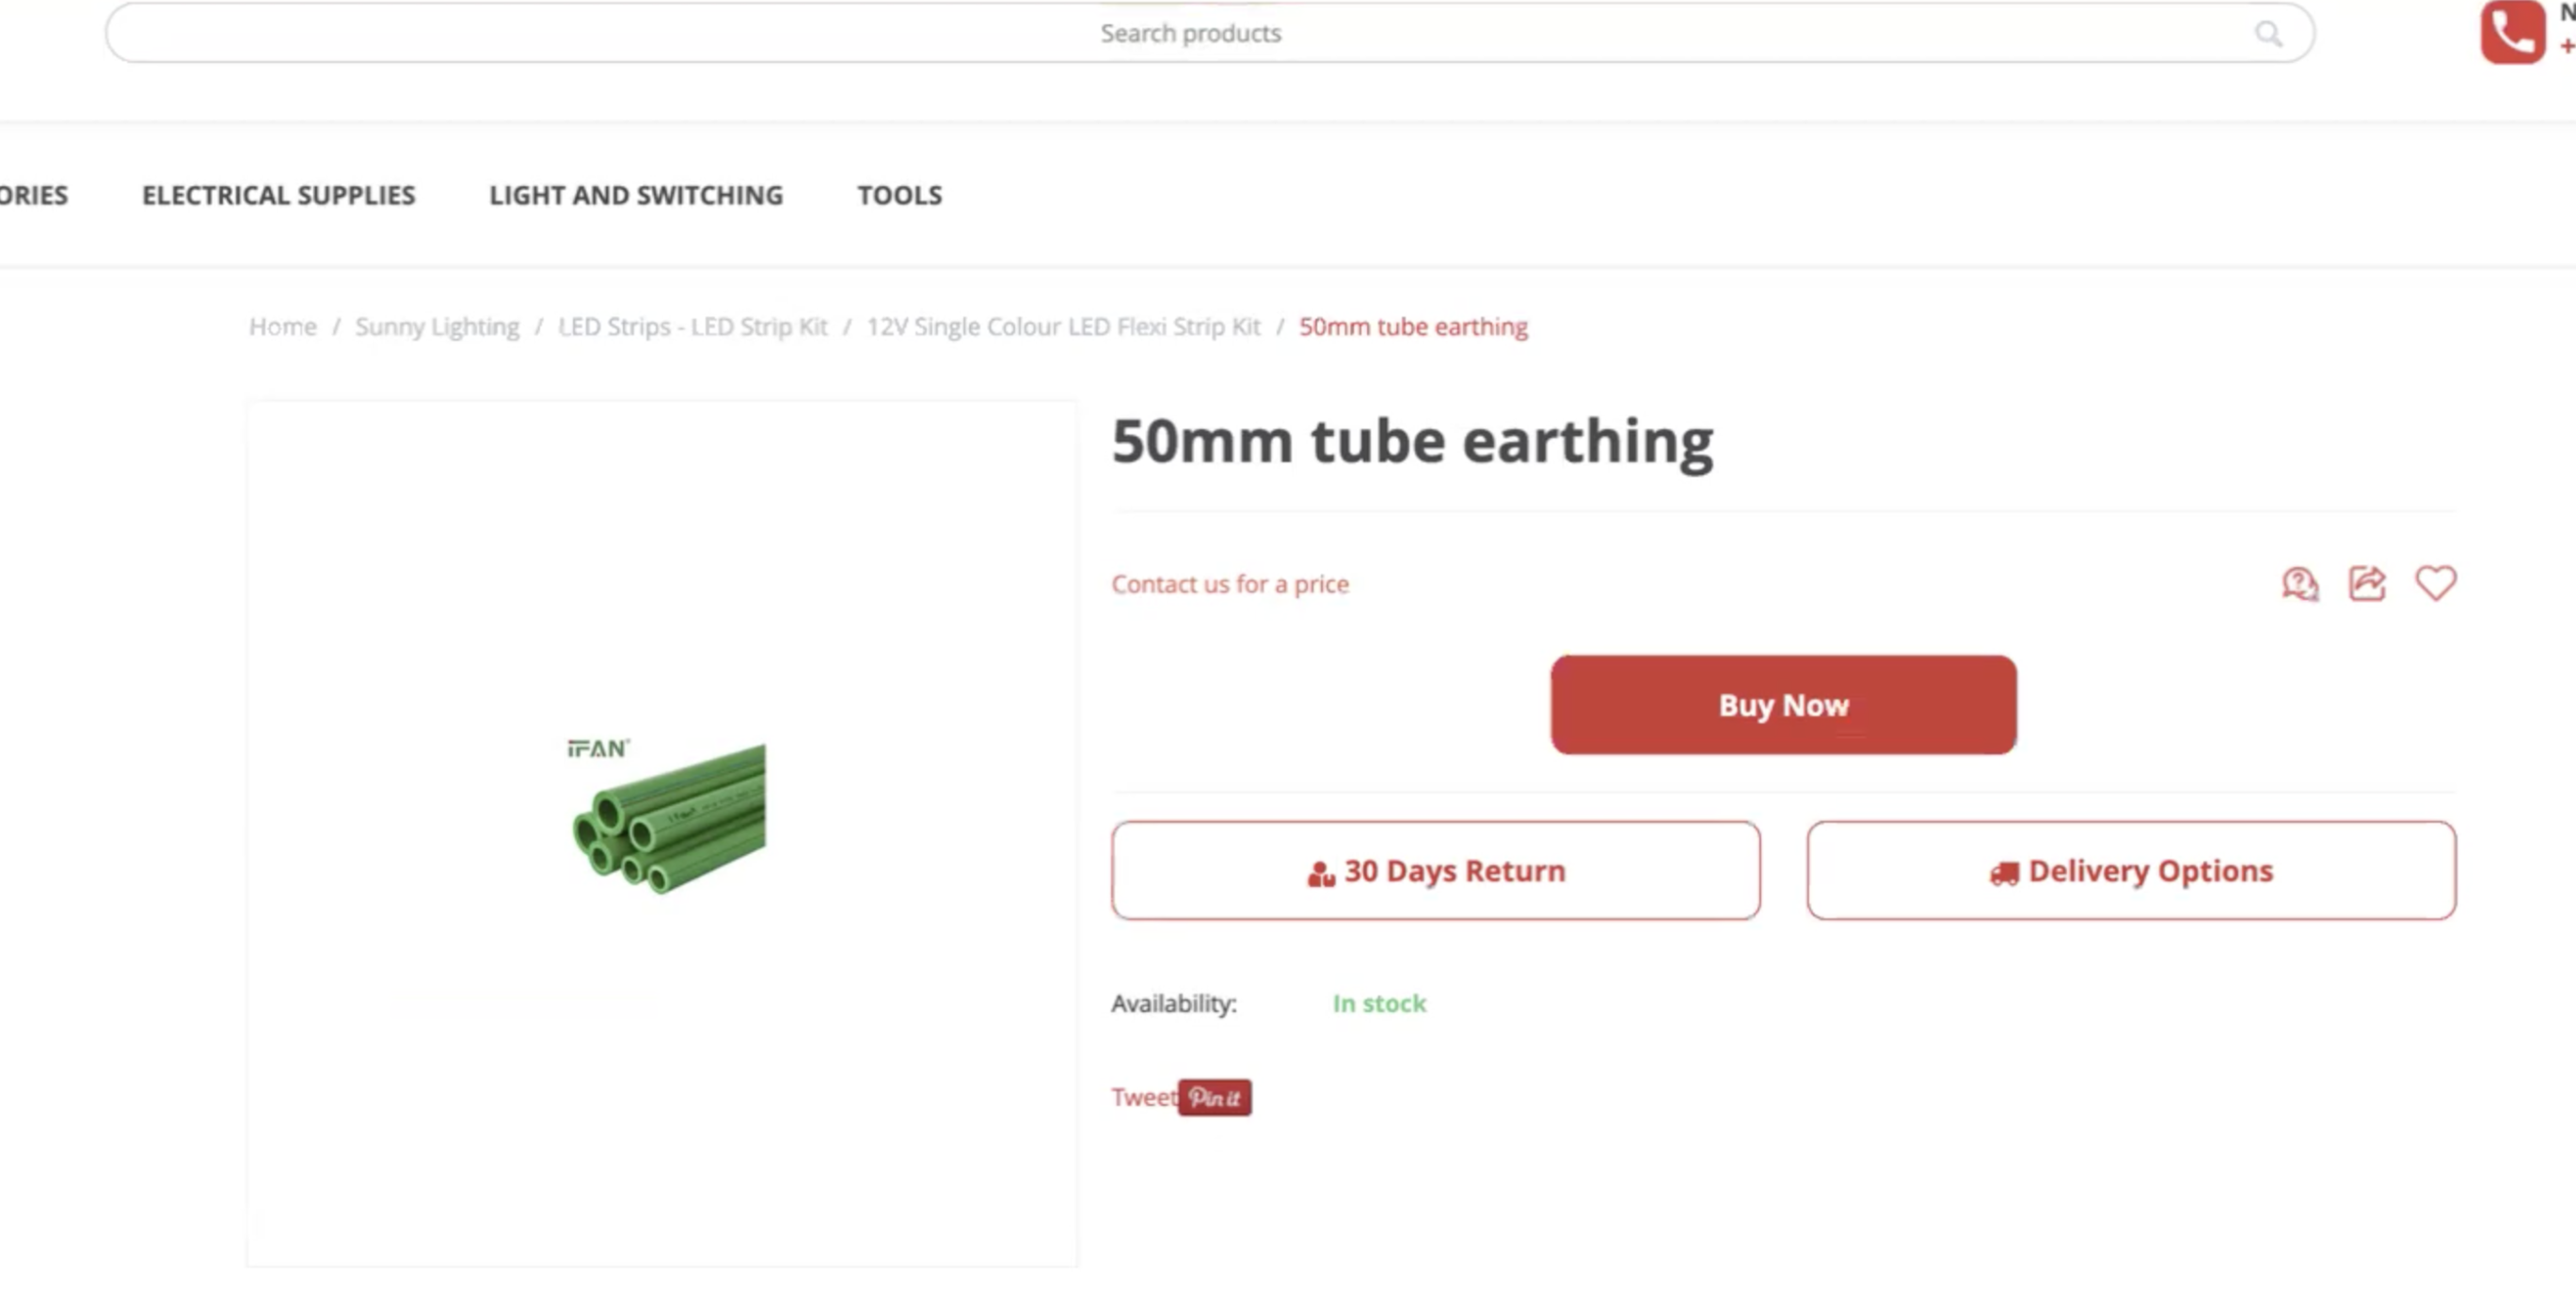Click the red phone call icon
This screenshot has height=1296, width=2576.
point(2512,32)
